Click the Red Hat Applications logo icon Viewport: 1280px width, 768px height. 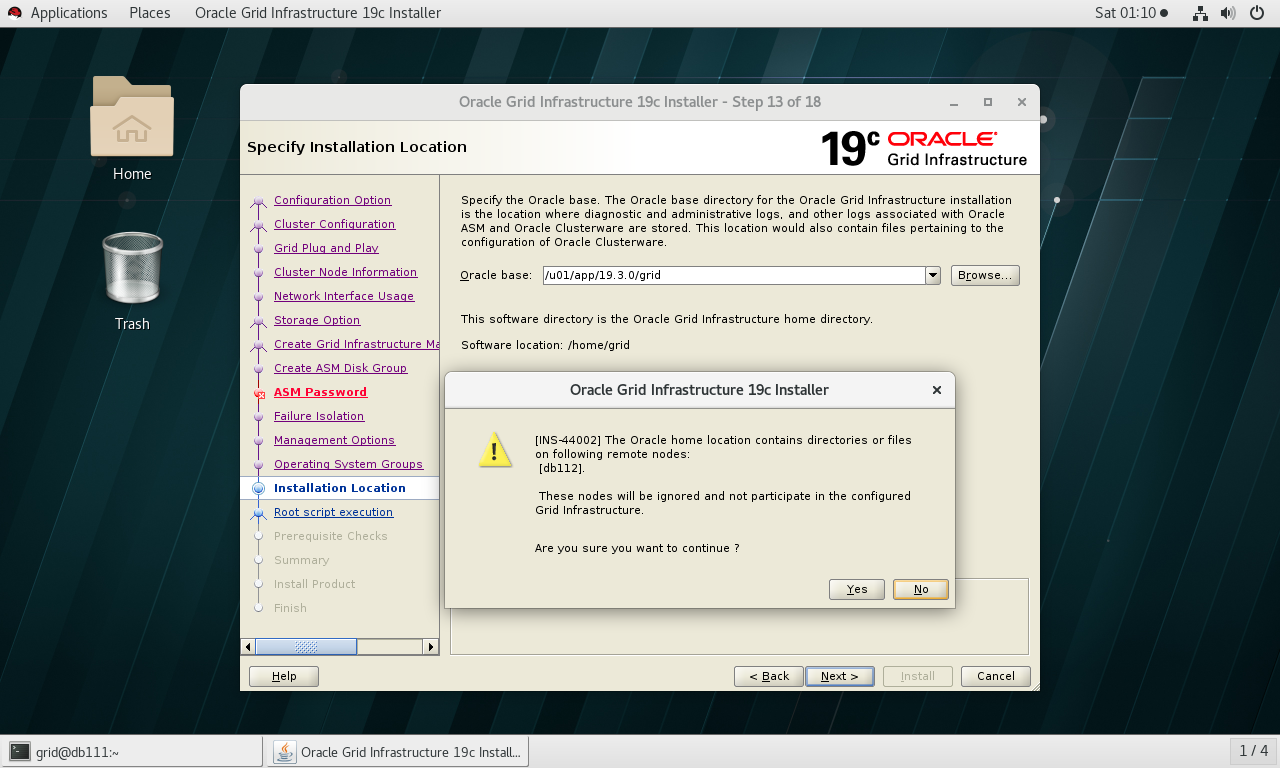tap(15, 13)
